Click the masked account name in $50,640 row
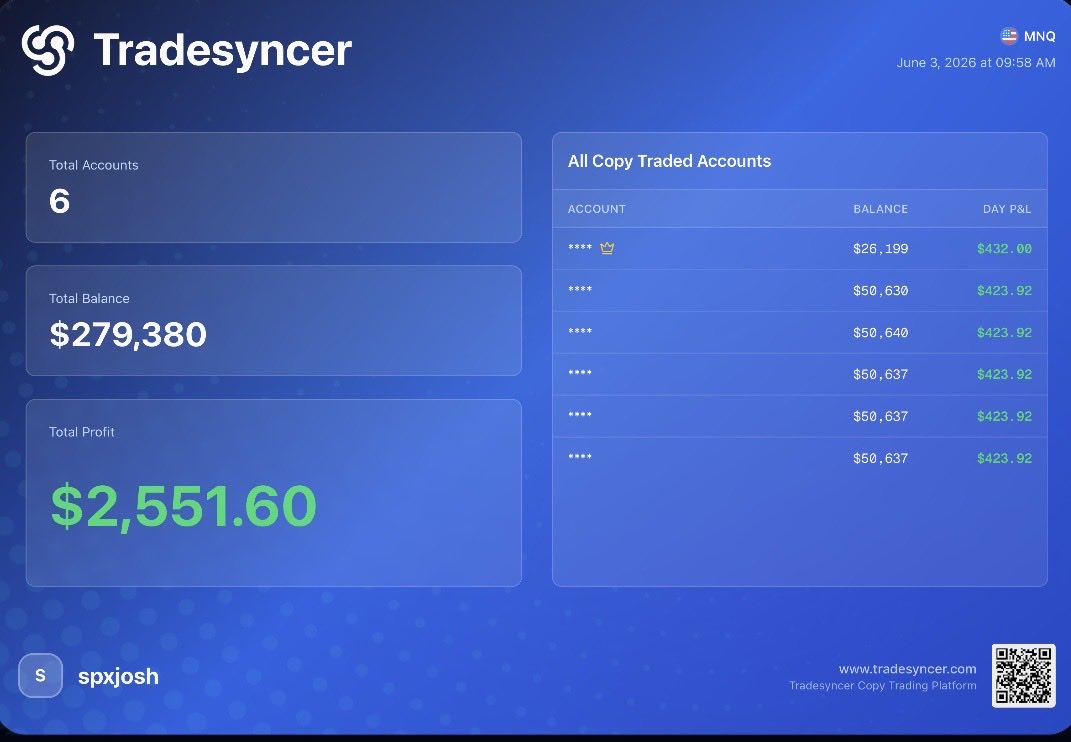The image size is (1071, 742). coord(580,331)
